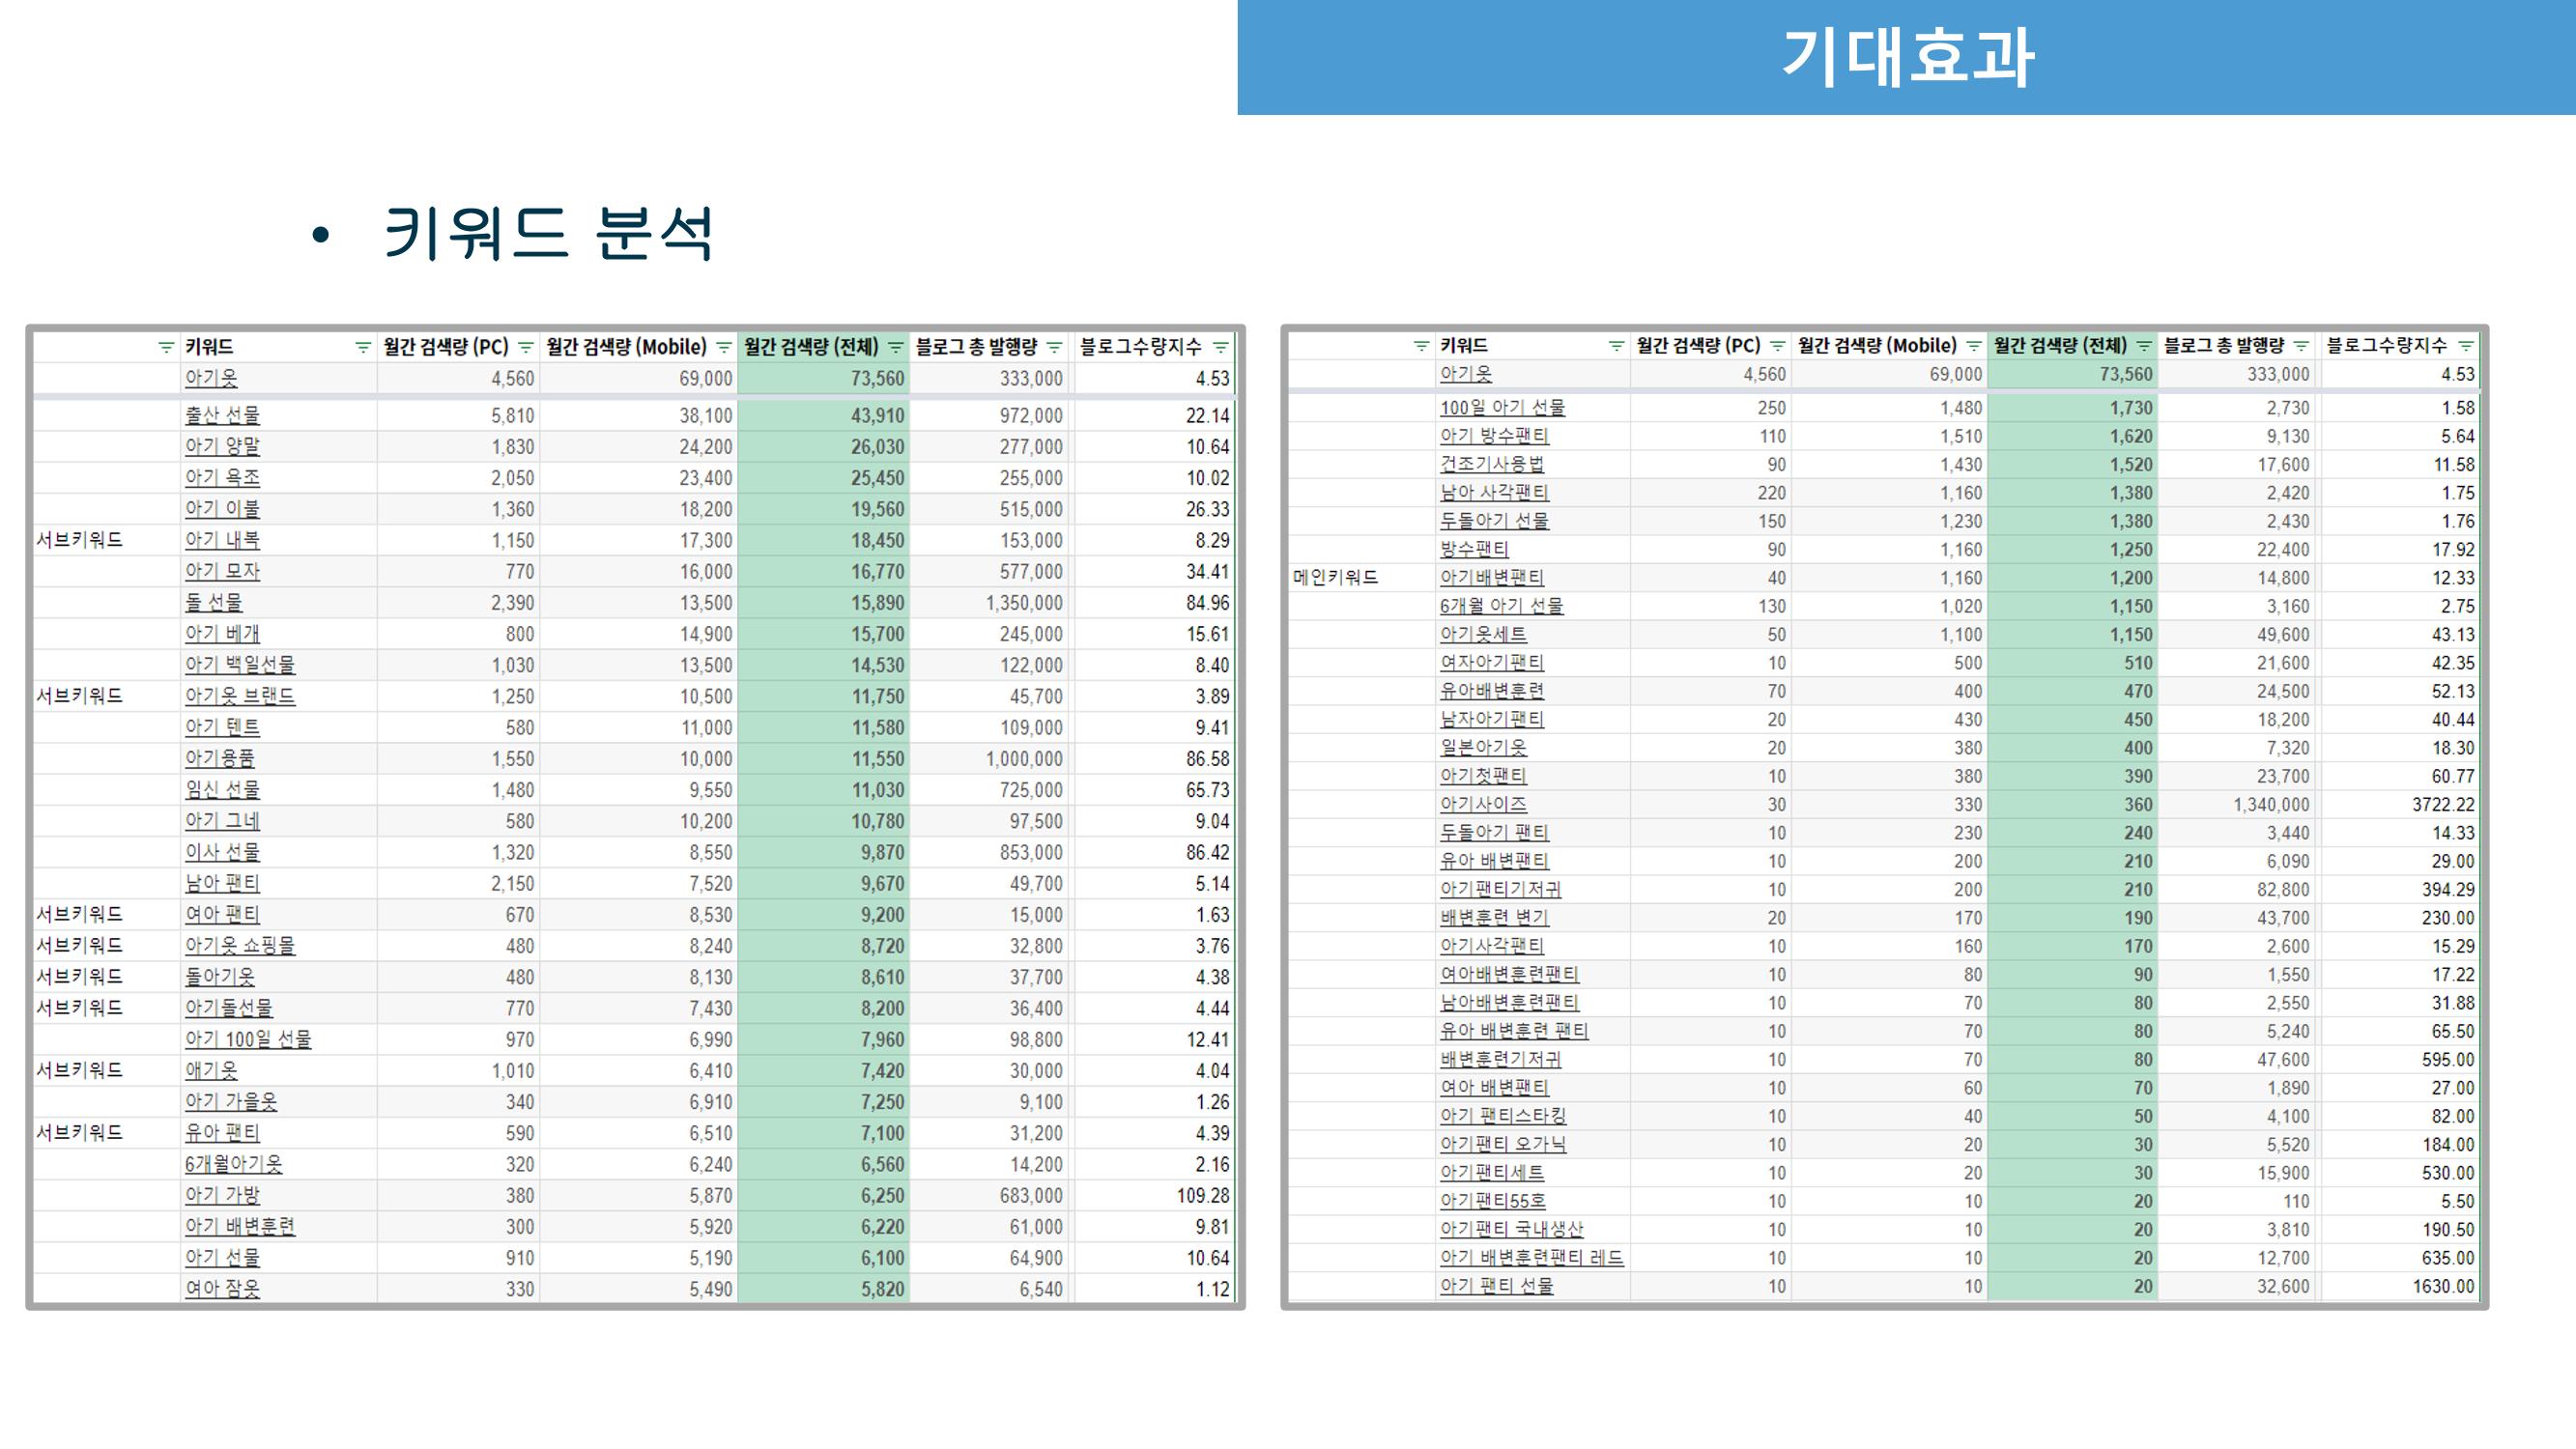Open 블로그수량지수 filter in right table

pyautogui.click(x=2466, y=346)
